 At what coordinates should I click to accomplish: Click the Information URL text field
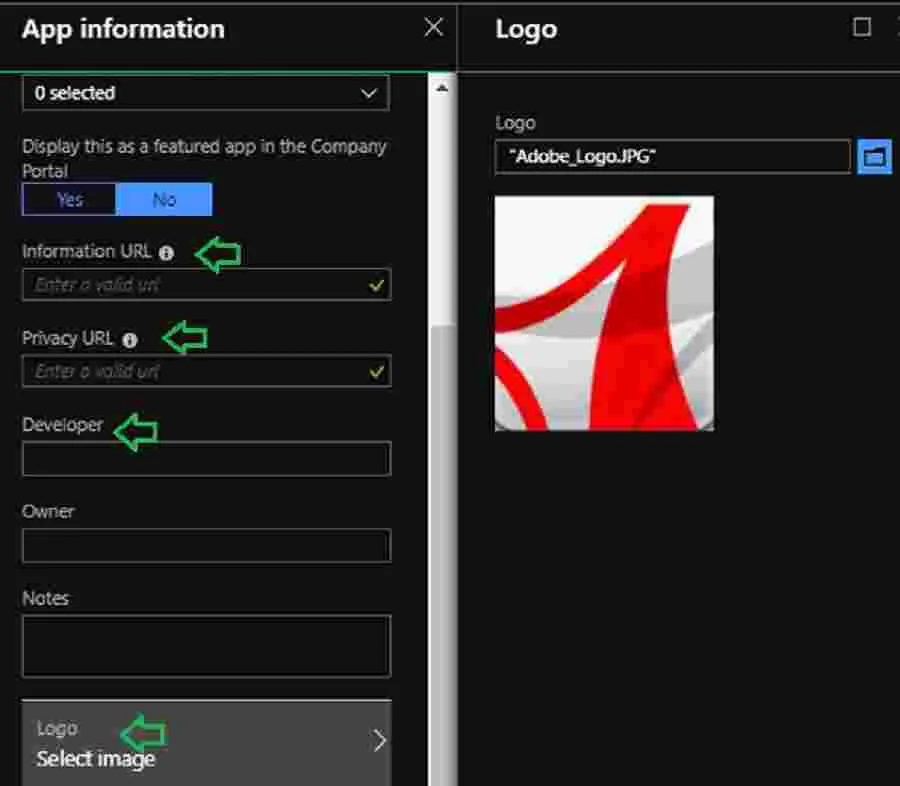pyautogui.click(x=195, y=285)
